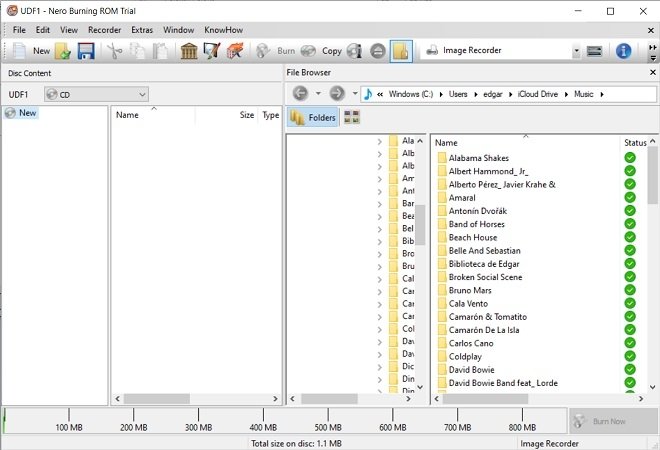This screenshot has width=660, height=450.
Task: Open the CD disc type combo box
Action: coord(96,94)
